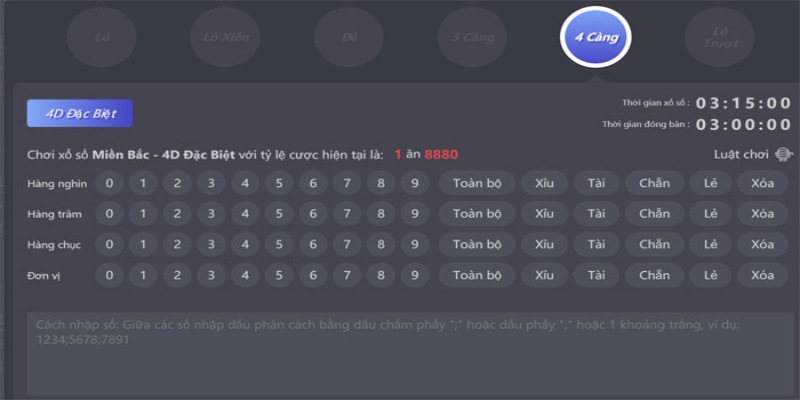The width and height of the screenshot is (800, 400).
Task: Switch to the Lô tab
Action: [102, 38]
